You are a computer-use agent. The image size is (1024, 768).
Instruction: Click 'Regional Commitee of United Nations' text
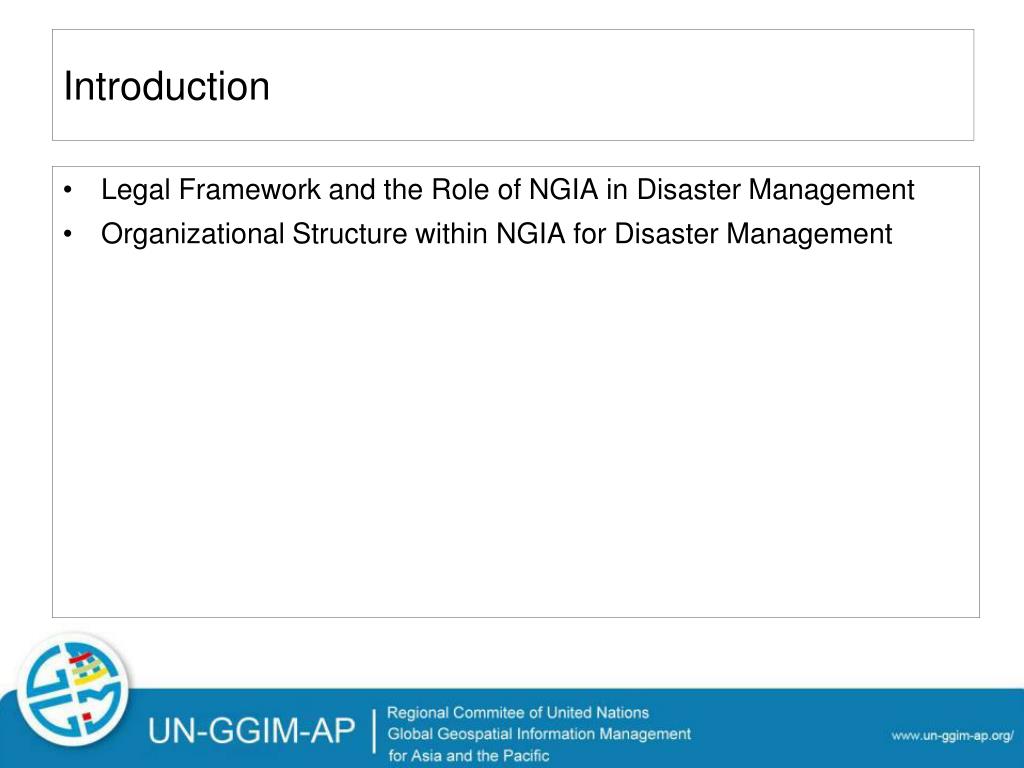(x=518, y=712)
